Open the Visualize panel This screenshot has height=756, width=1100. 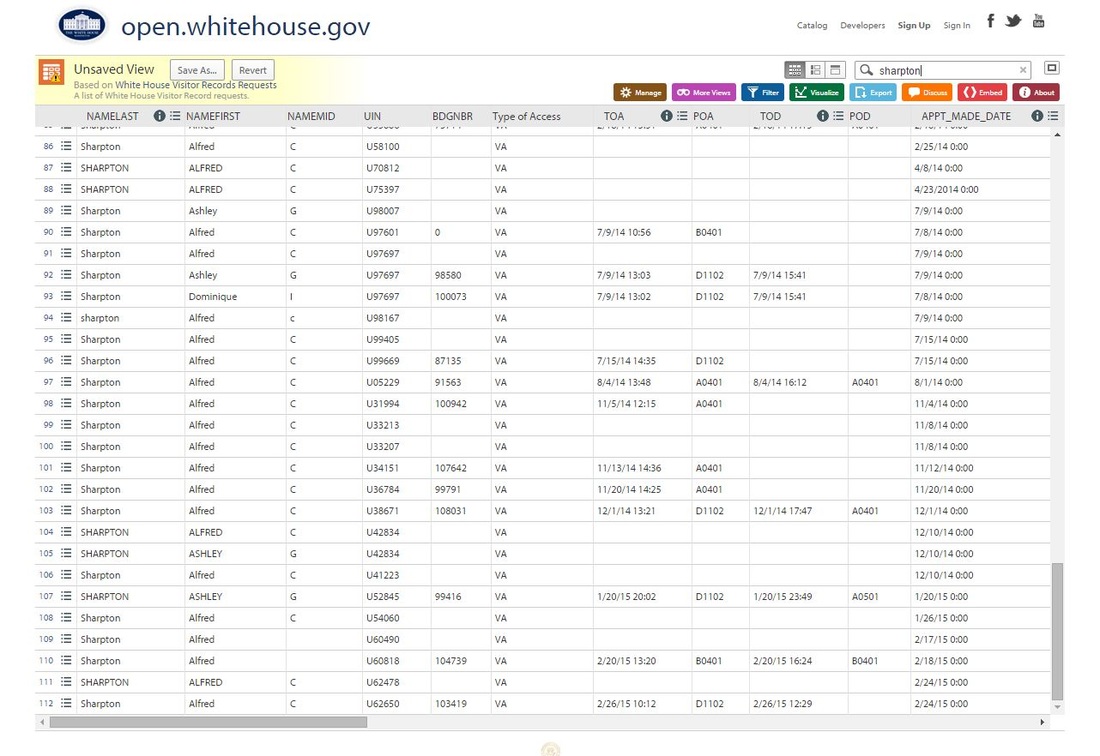click(817, 92)
